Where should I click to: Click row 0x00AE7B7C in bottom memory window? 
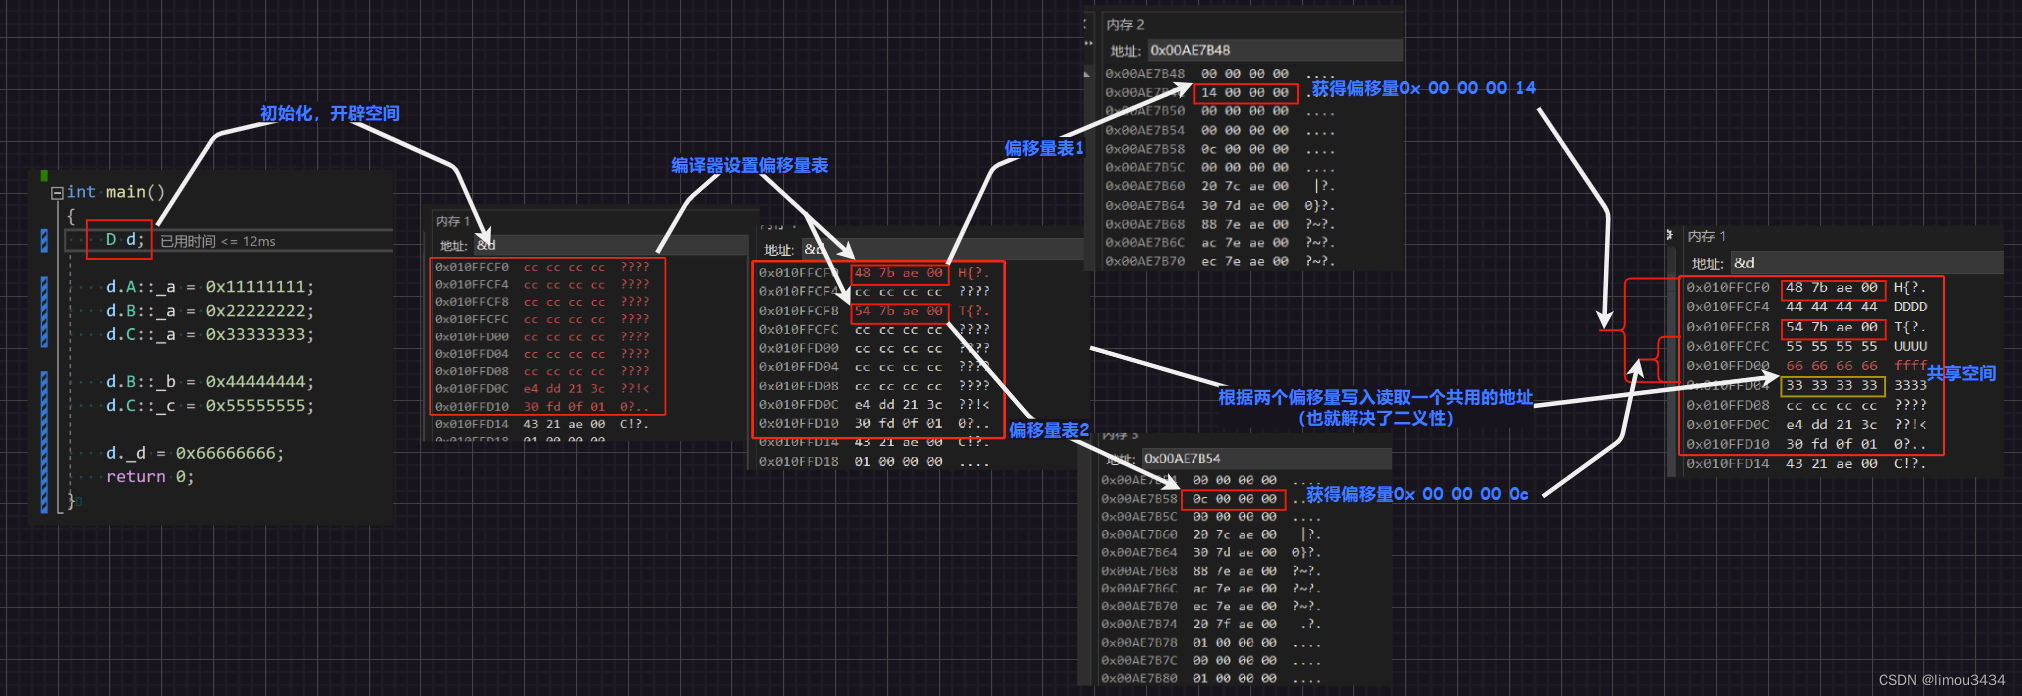(x=1211, y=661)
